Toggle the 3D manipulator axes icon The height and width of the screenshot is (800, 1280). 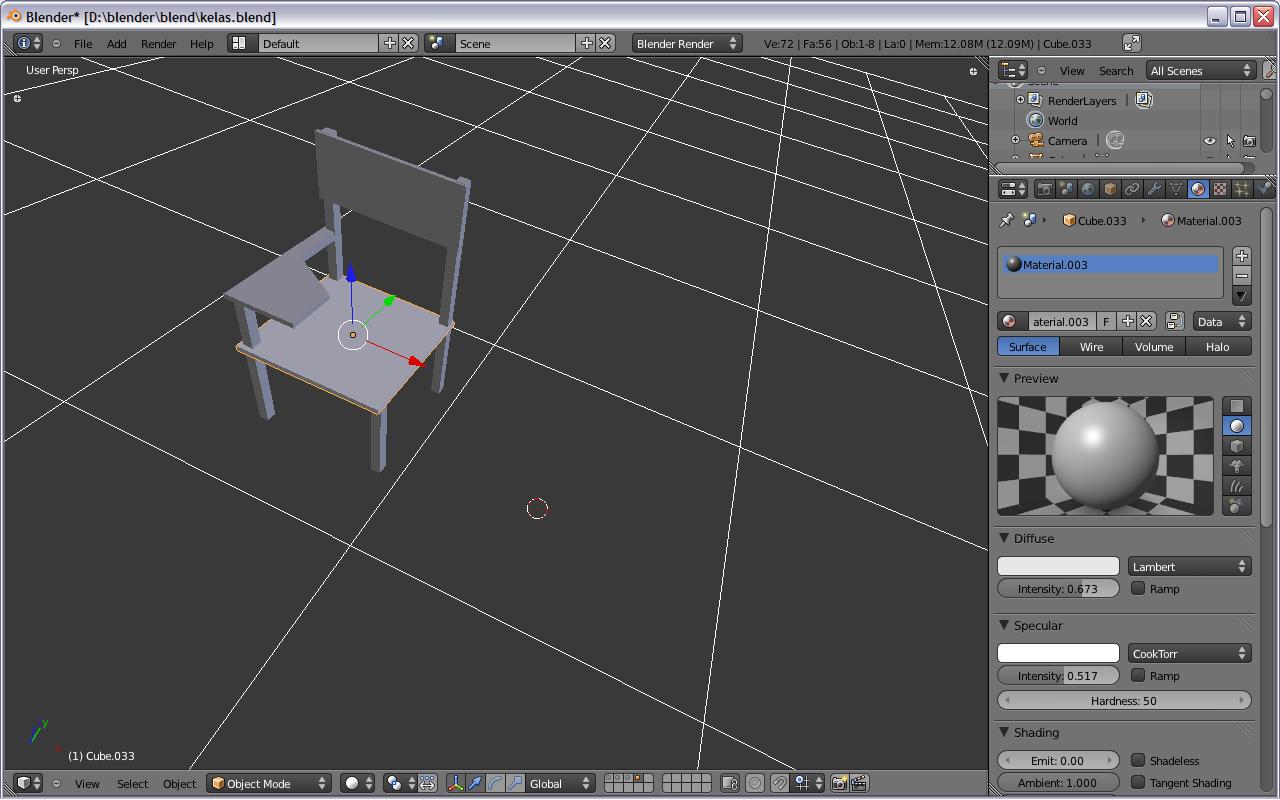pos(455,783)
